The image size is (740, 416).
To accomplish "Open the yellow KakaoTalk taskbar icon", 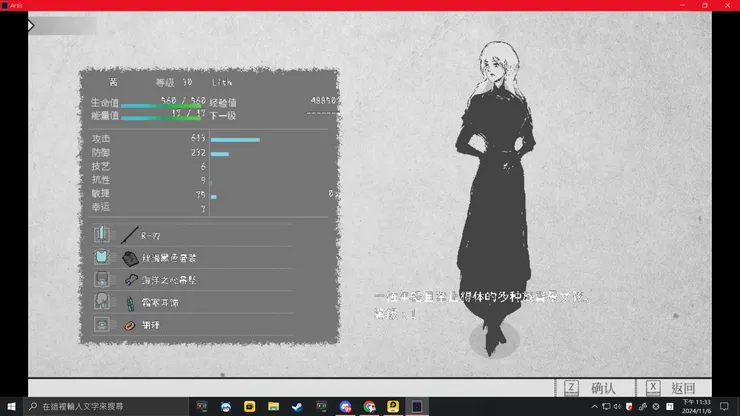I will click(x=393, y=406).
